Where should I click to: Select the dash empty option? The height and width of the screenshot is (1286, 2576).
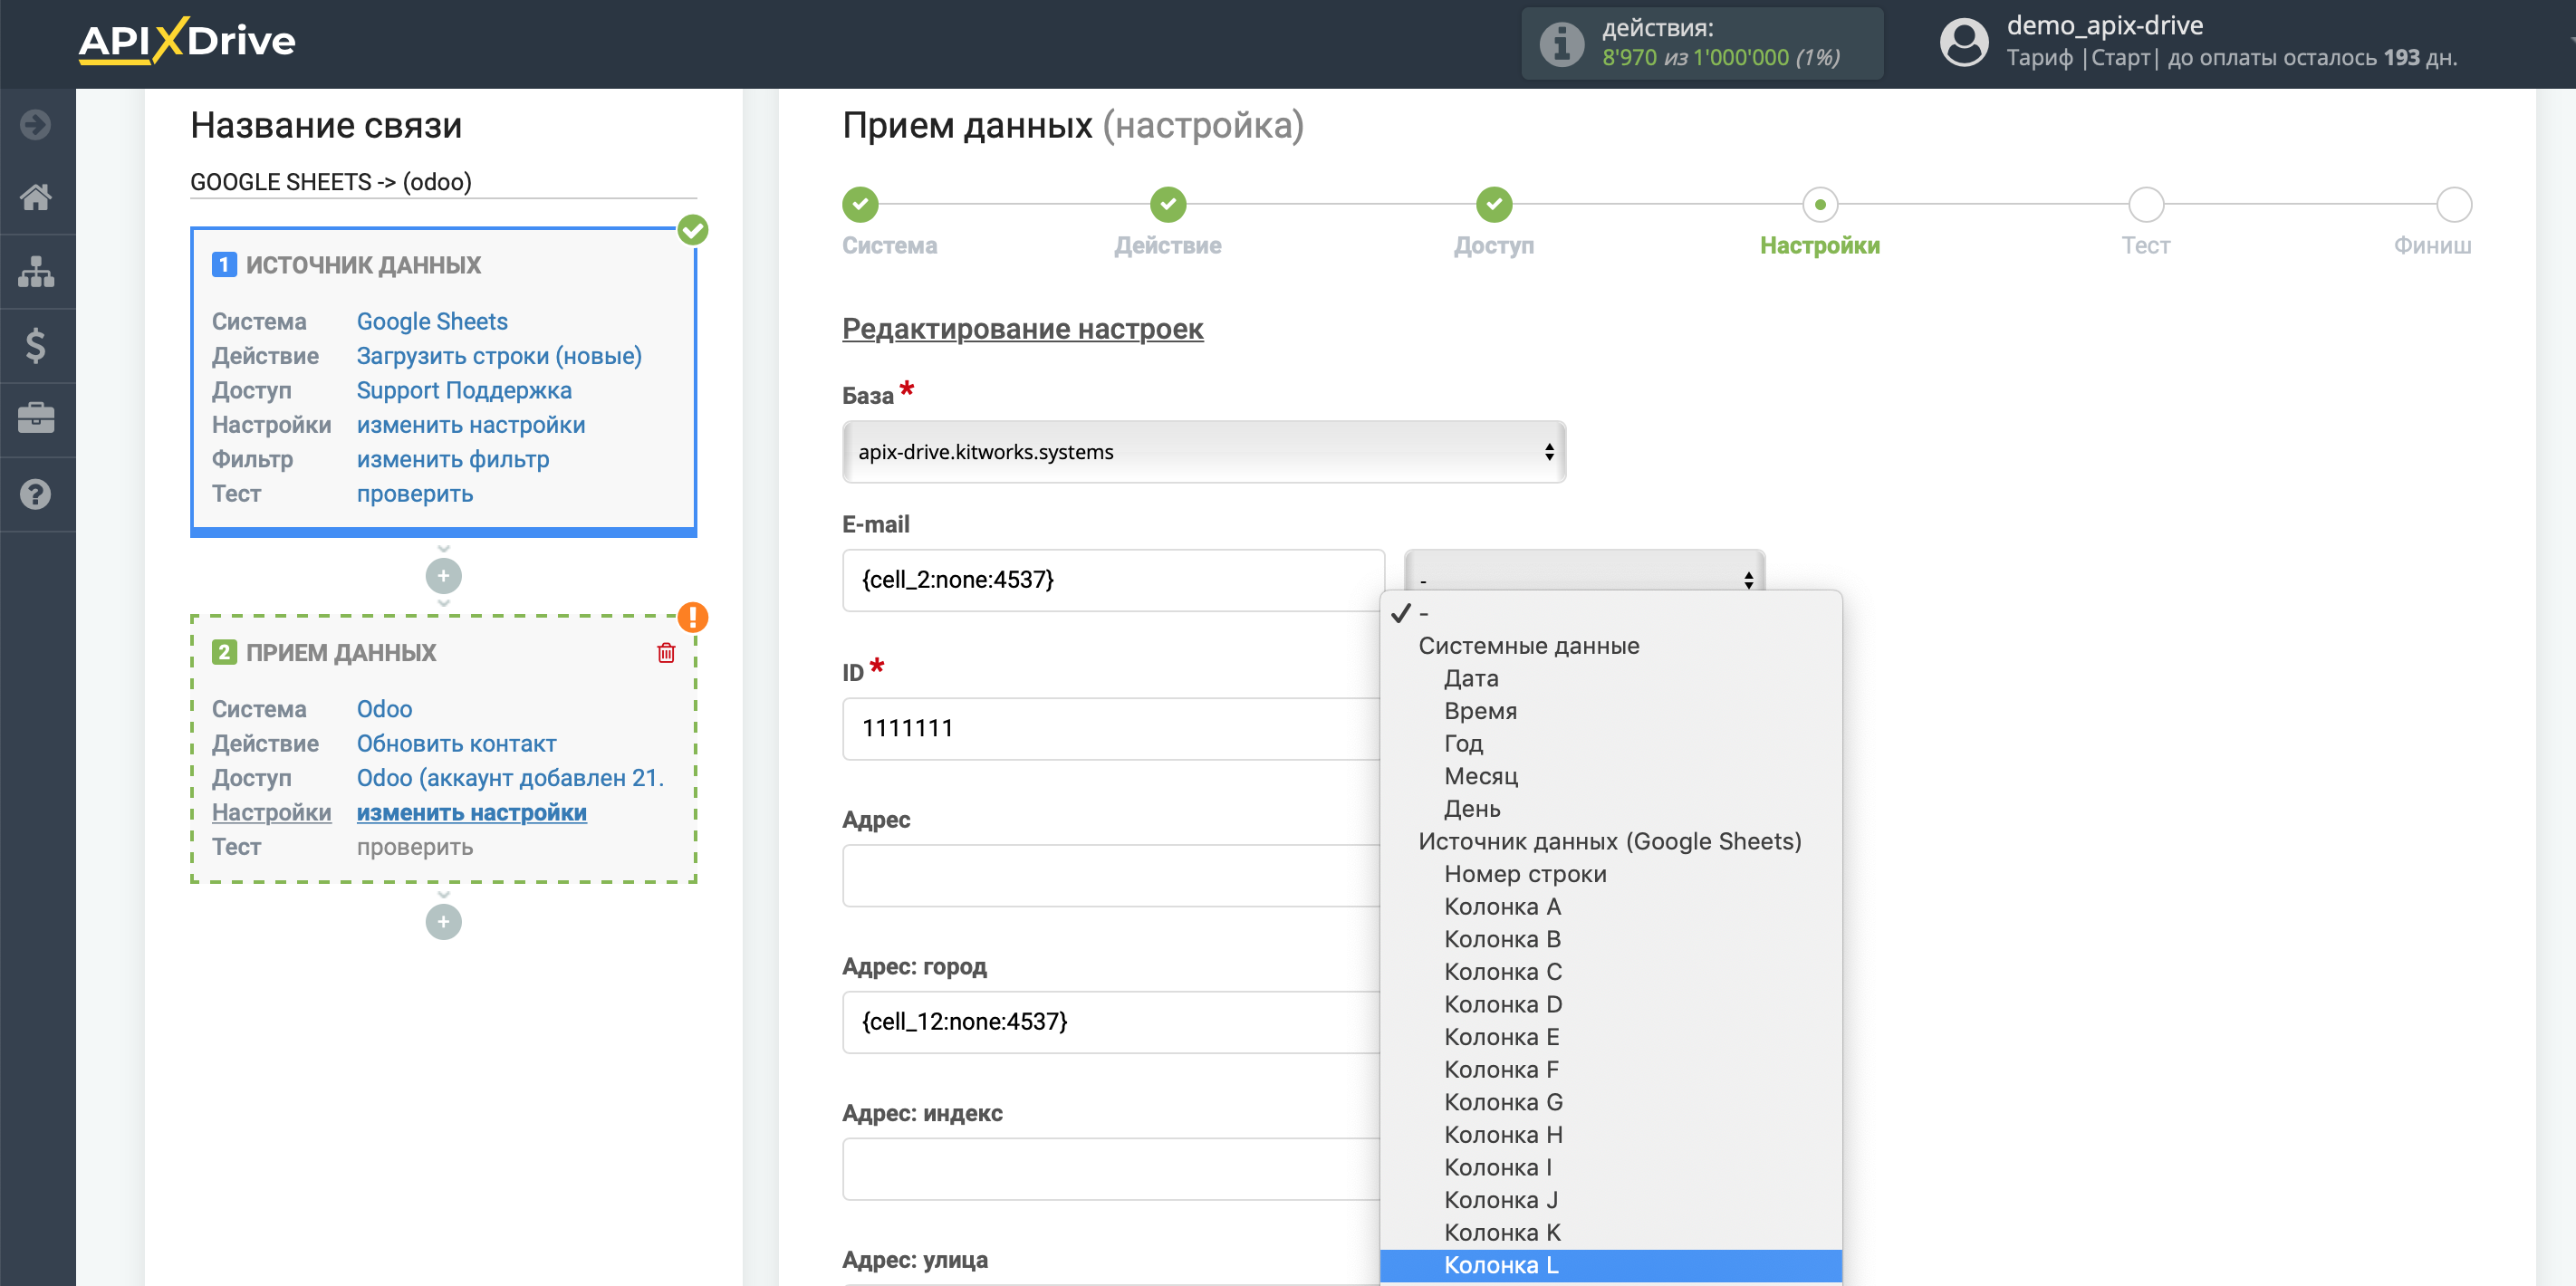[x=1610, y=613]
